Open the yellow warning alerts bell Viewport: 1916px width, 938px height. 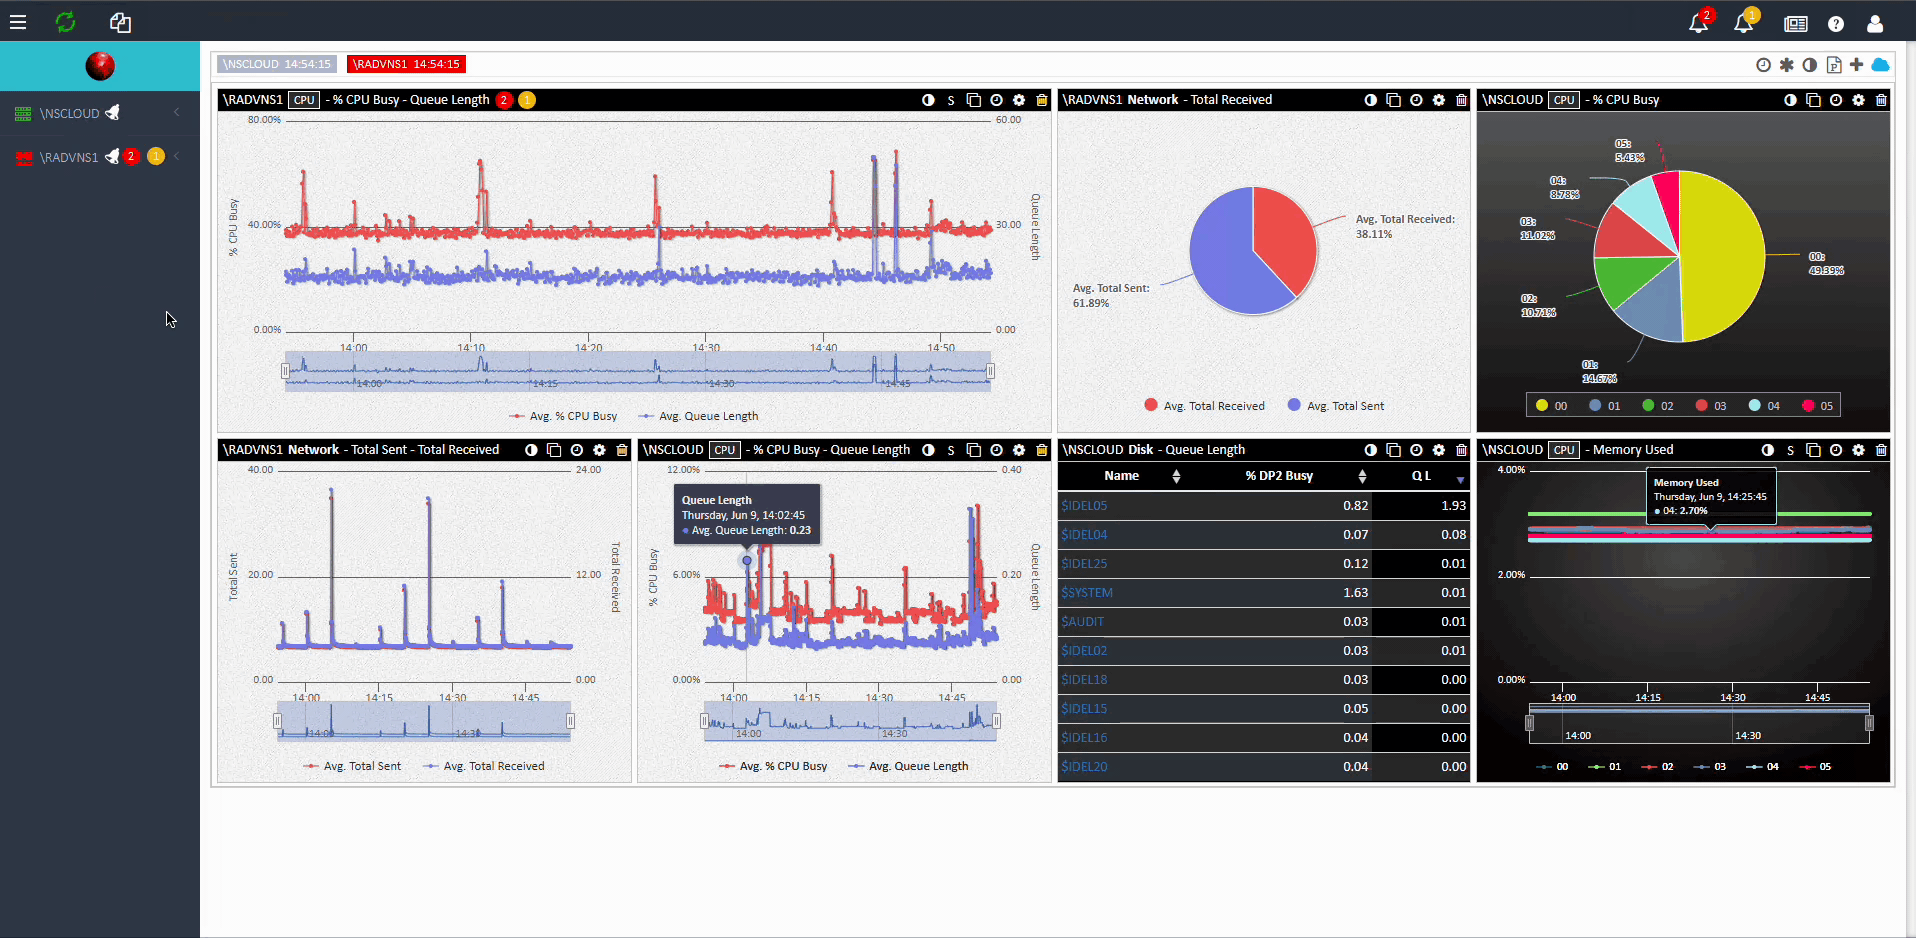[1744, 23]
